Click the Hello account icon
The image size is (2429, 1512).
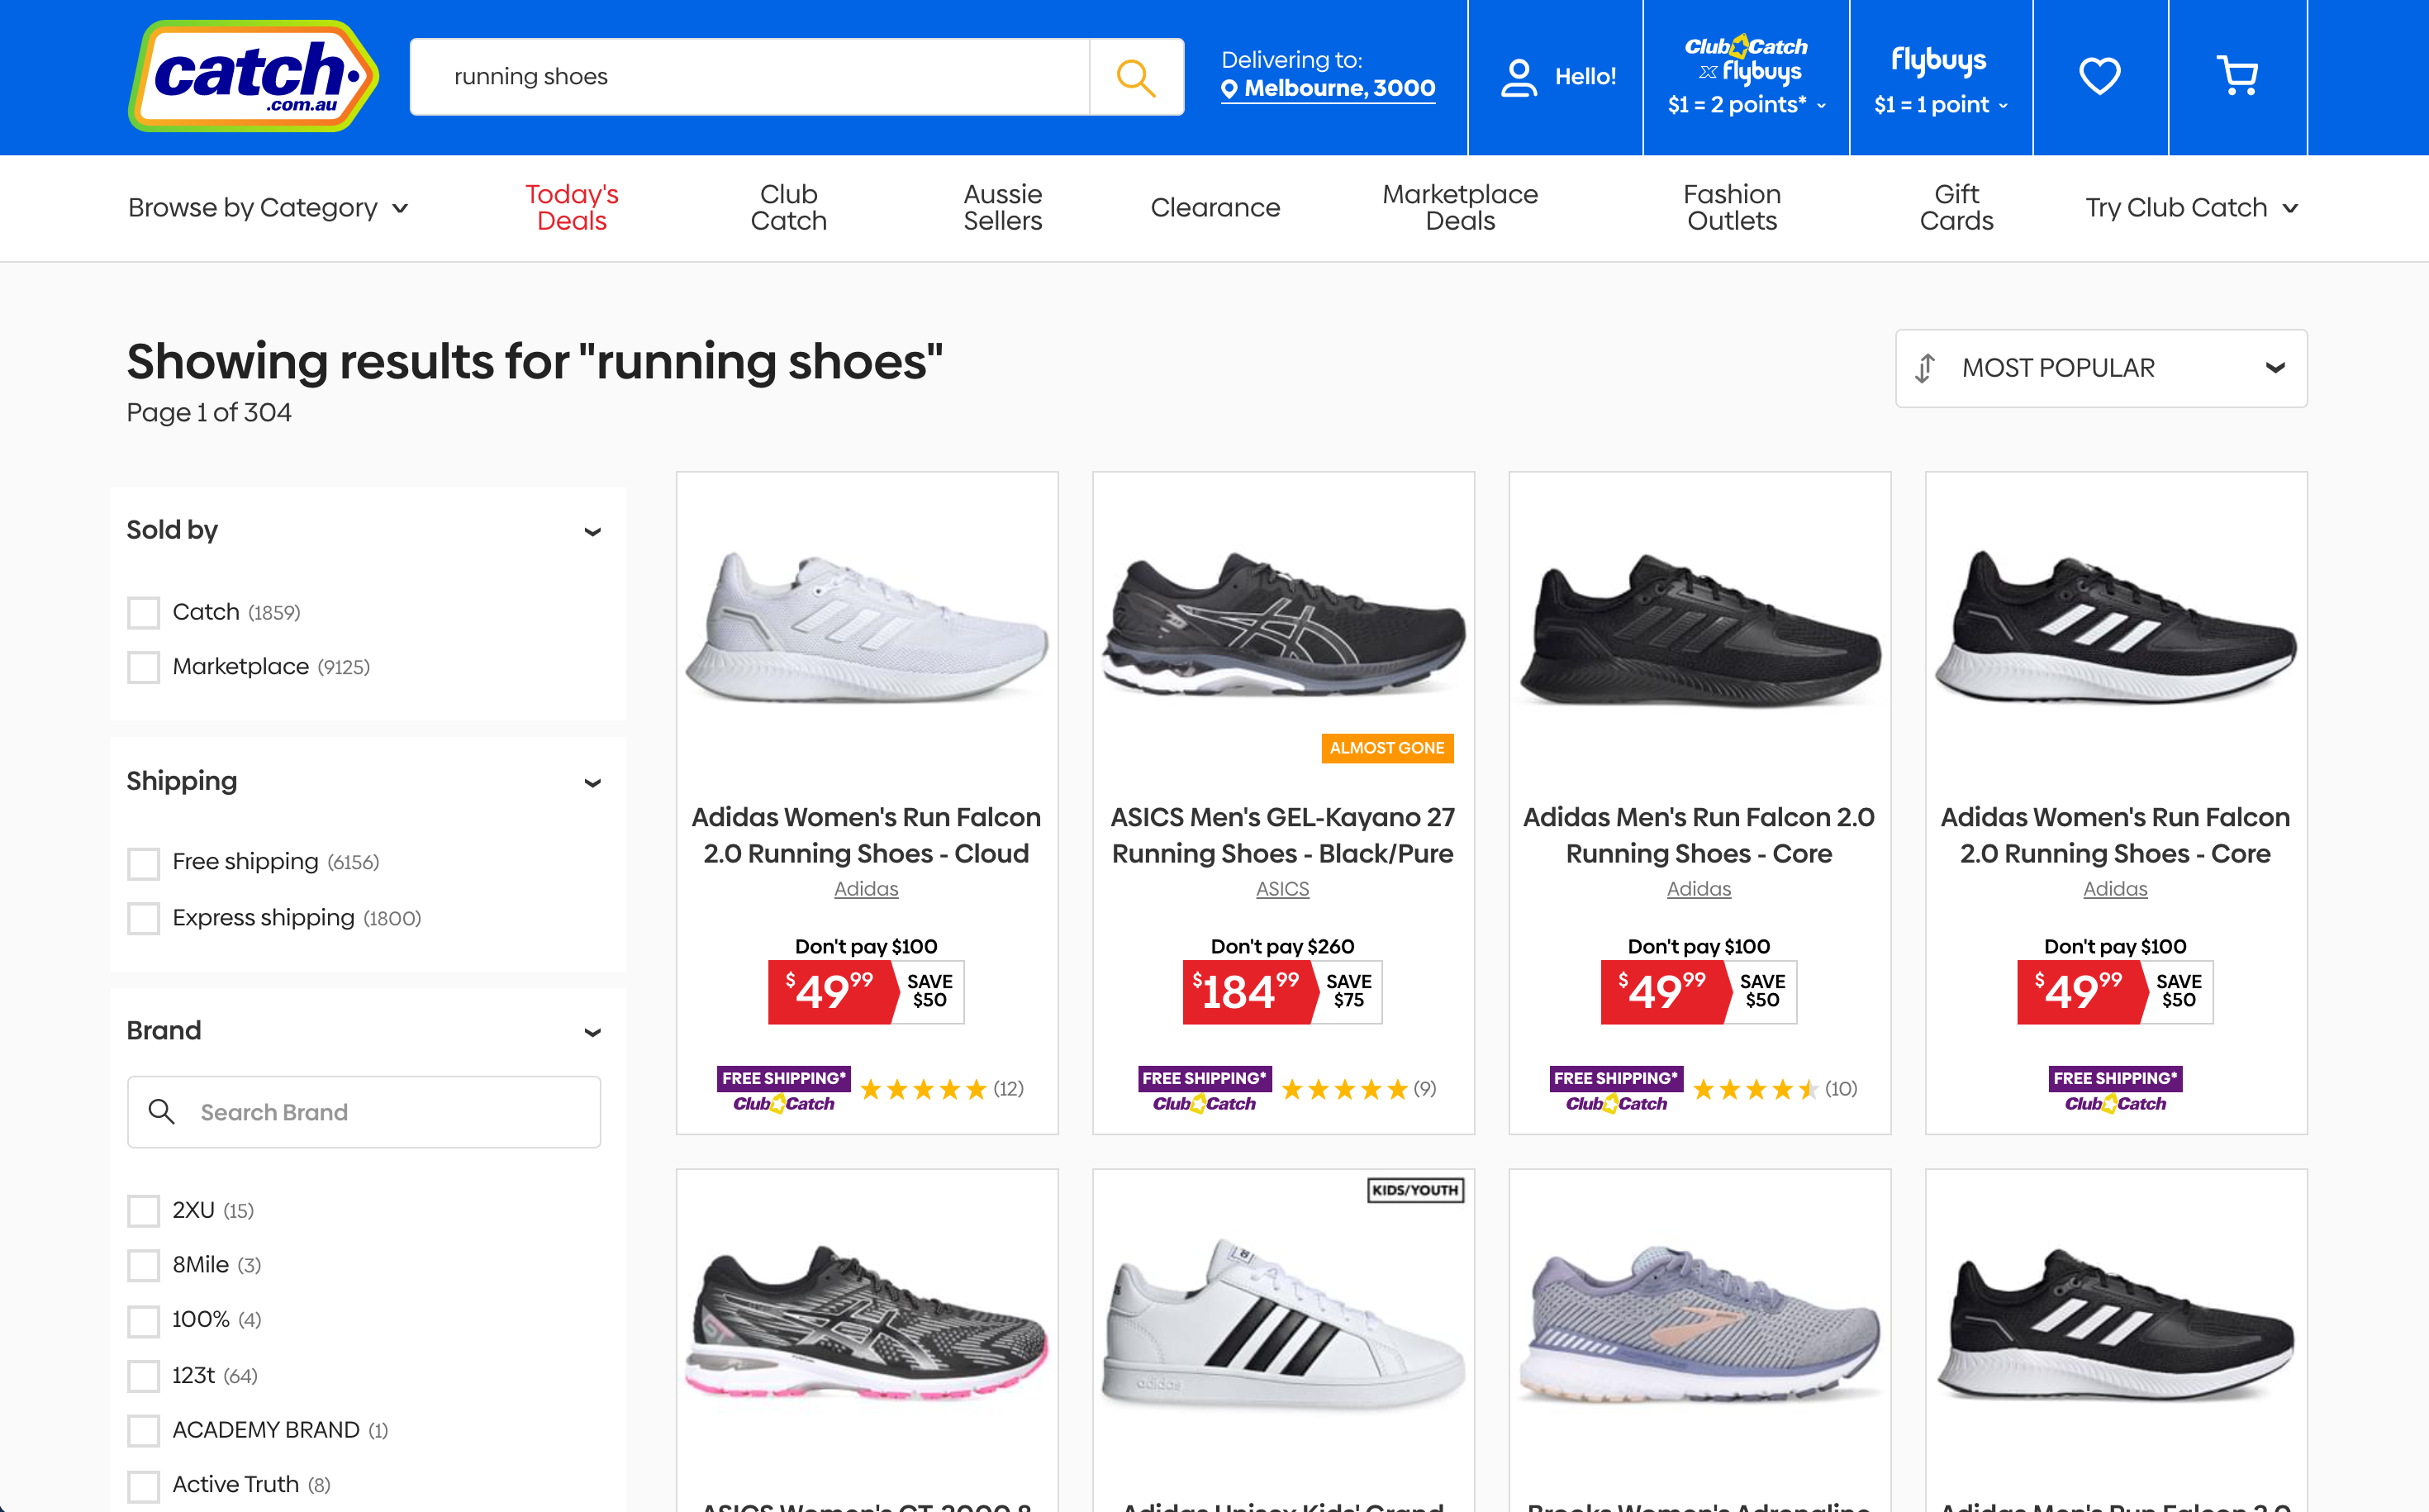pyautogui.click(x=1518, y=77)
